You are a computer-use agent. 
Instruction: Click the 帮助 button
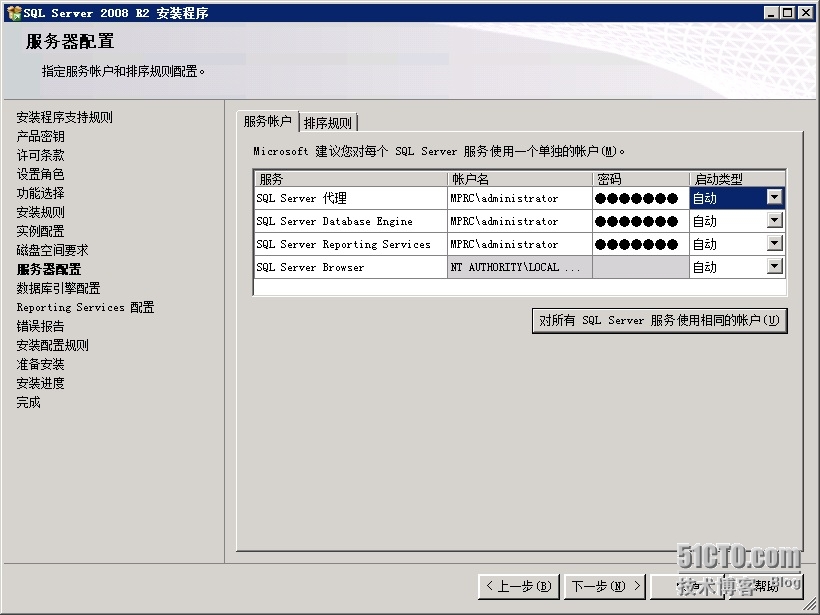[766, 586]
